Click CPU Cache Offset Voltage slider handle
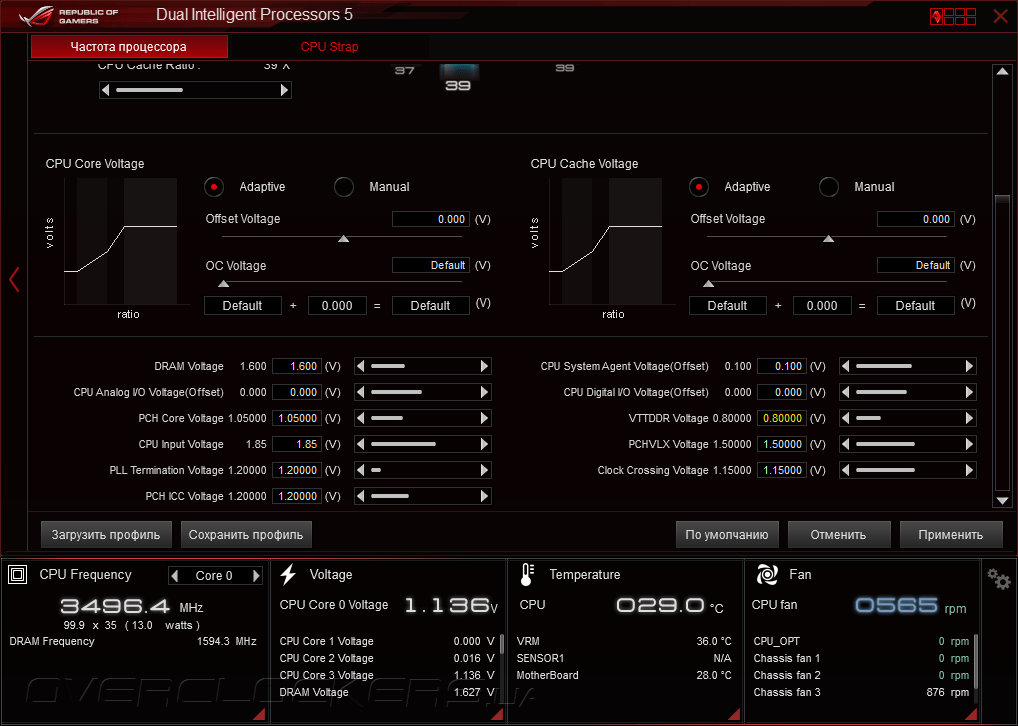 pyautogui.click(x=829, y=239)
